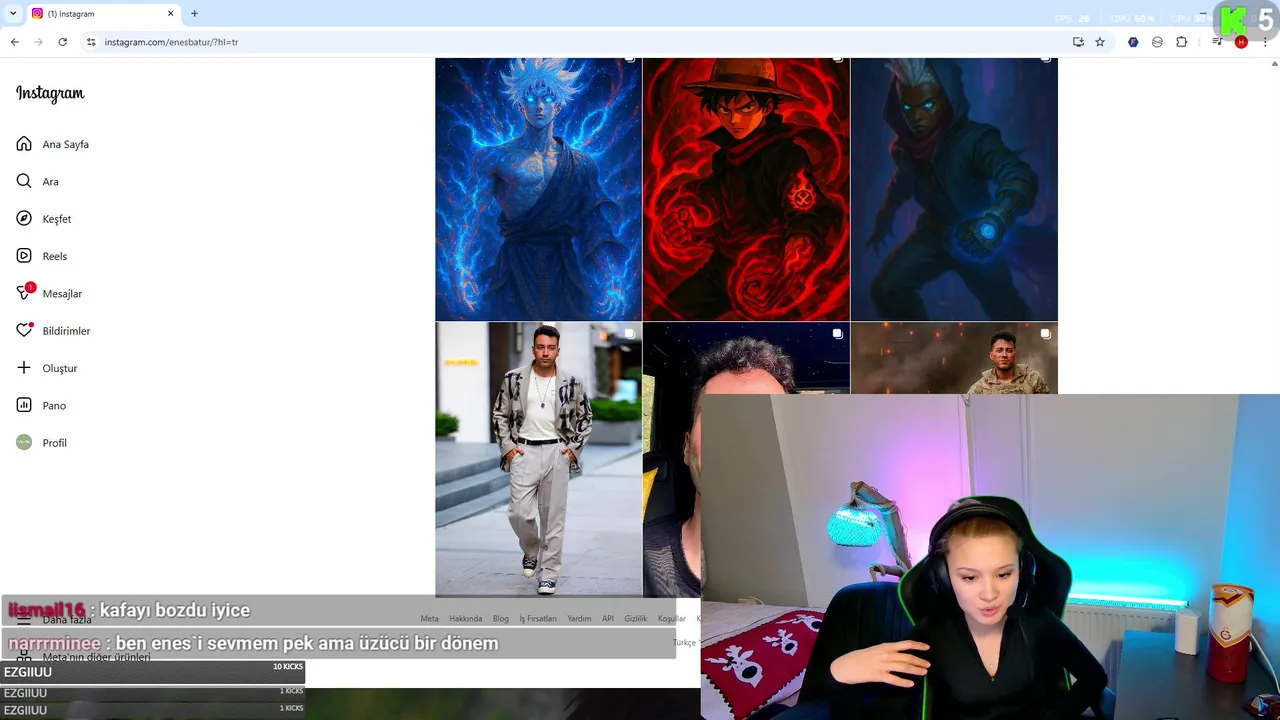The height and width of the screenshot is (720, 1280).
Task: Open Mesajlar icon with notification badge
Action: click(25, 292)
